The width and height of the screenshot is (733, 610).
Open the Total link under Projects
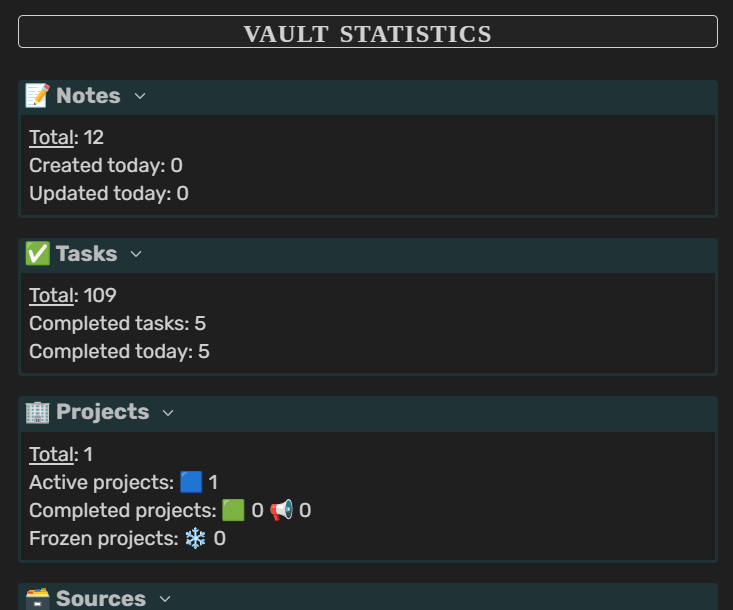[x=51, y=454]
